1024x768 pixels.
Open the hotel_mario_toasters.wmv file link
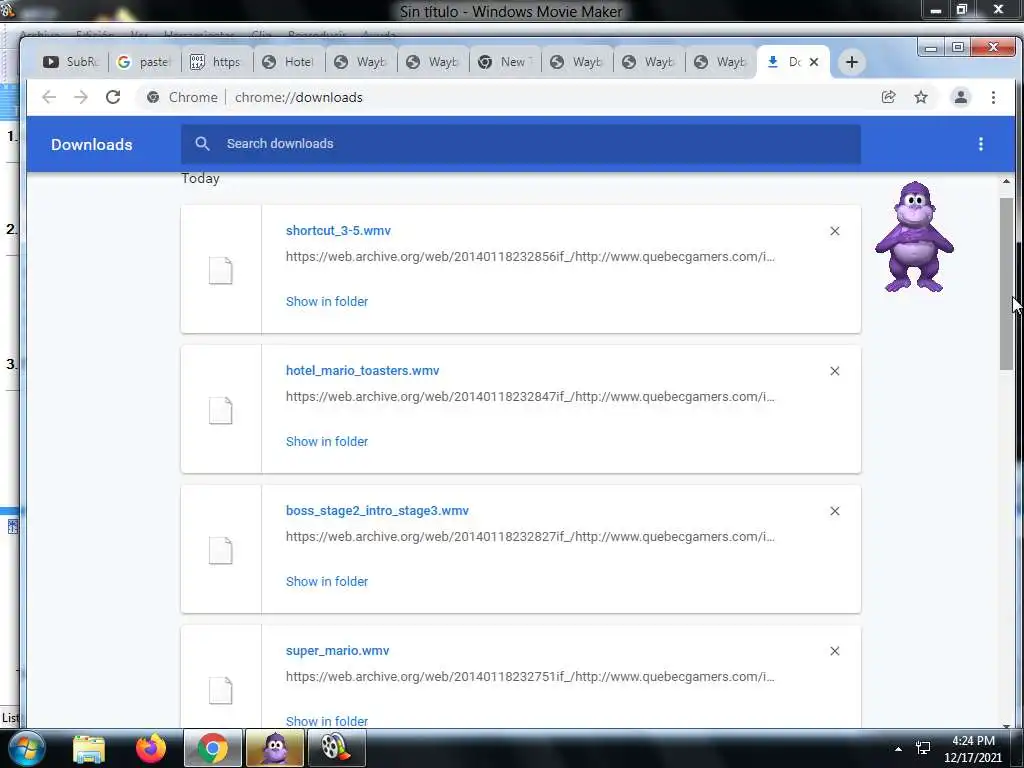click(362, 370)
